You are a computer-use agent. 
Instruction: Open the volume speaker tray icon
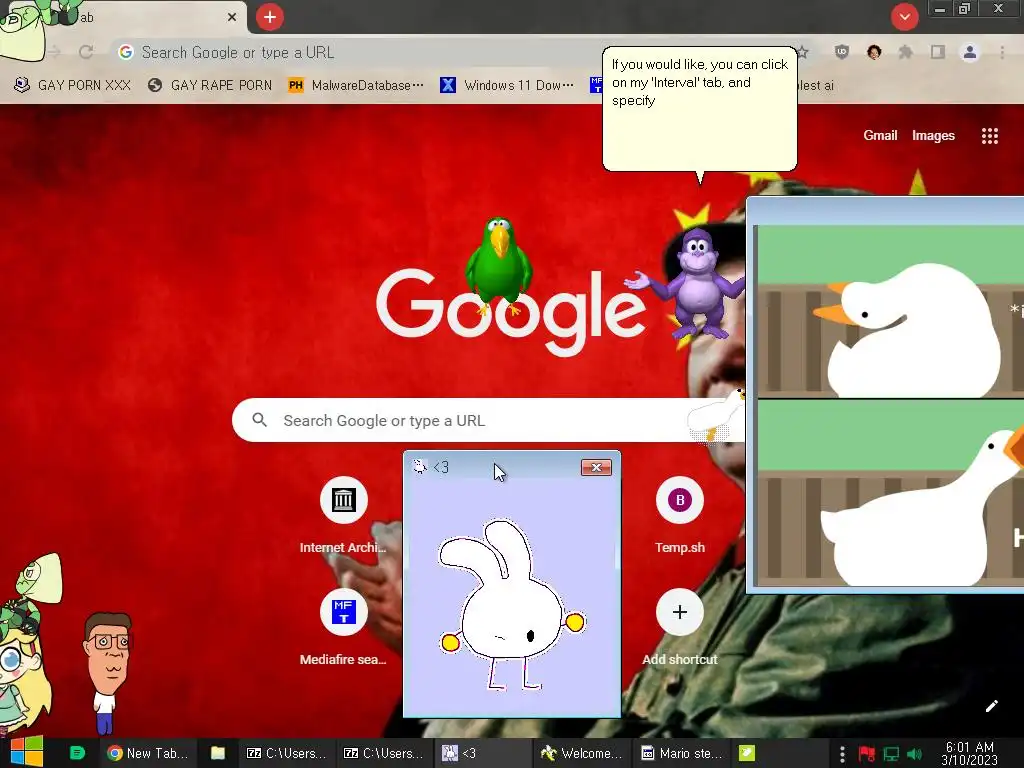(x=914, y=754)
